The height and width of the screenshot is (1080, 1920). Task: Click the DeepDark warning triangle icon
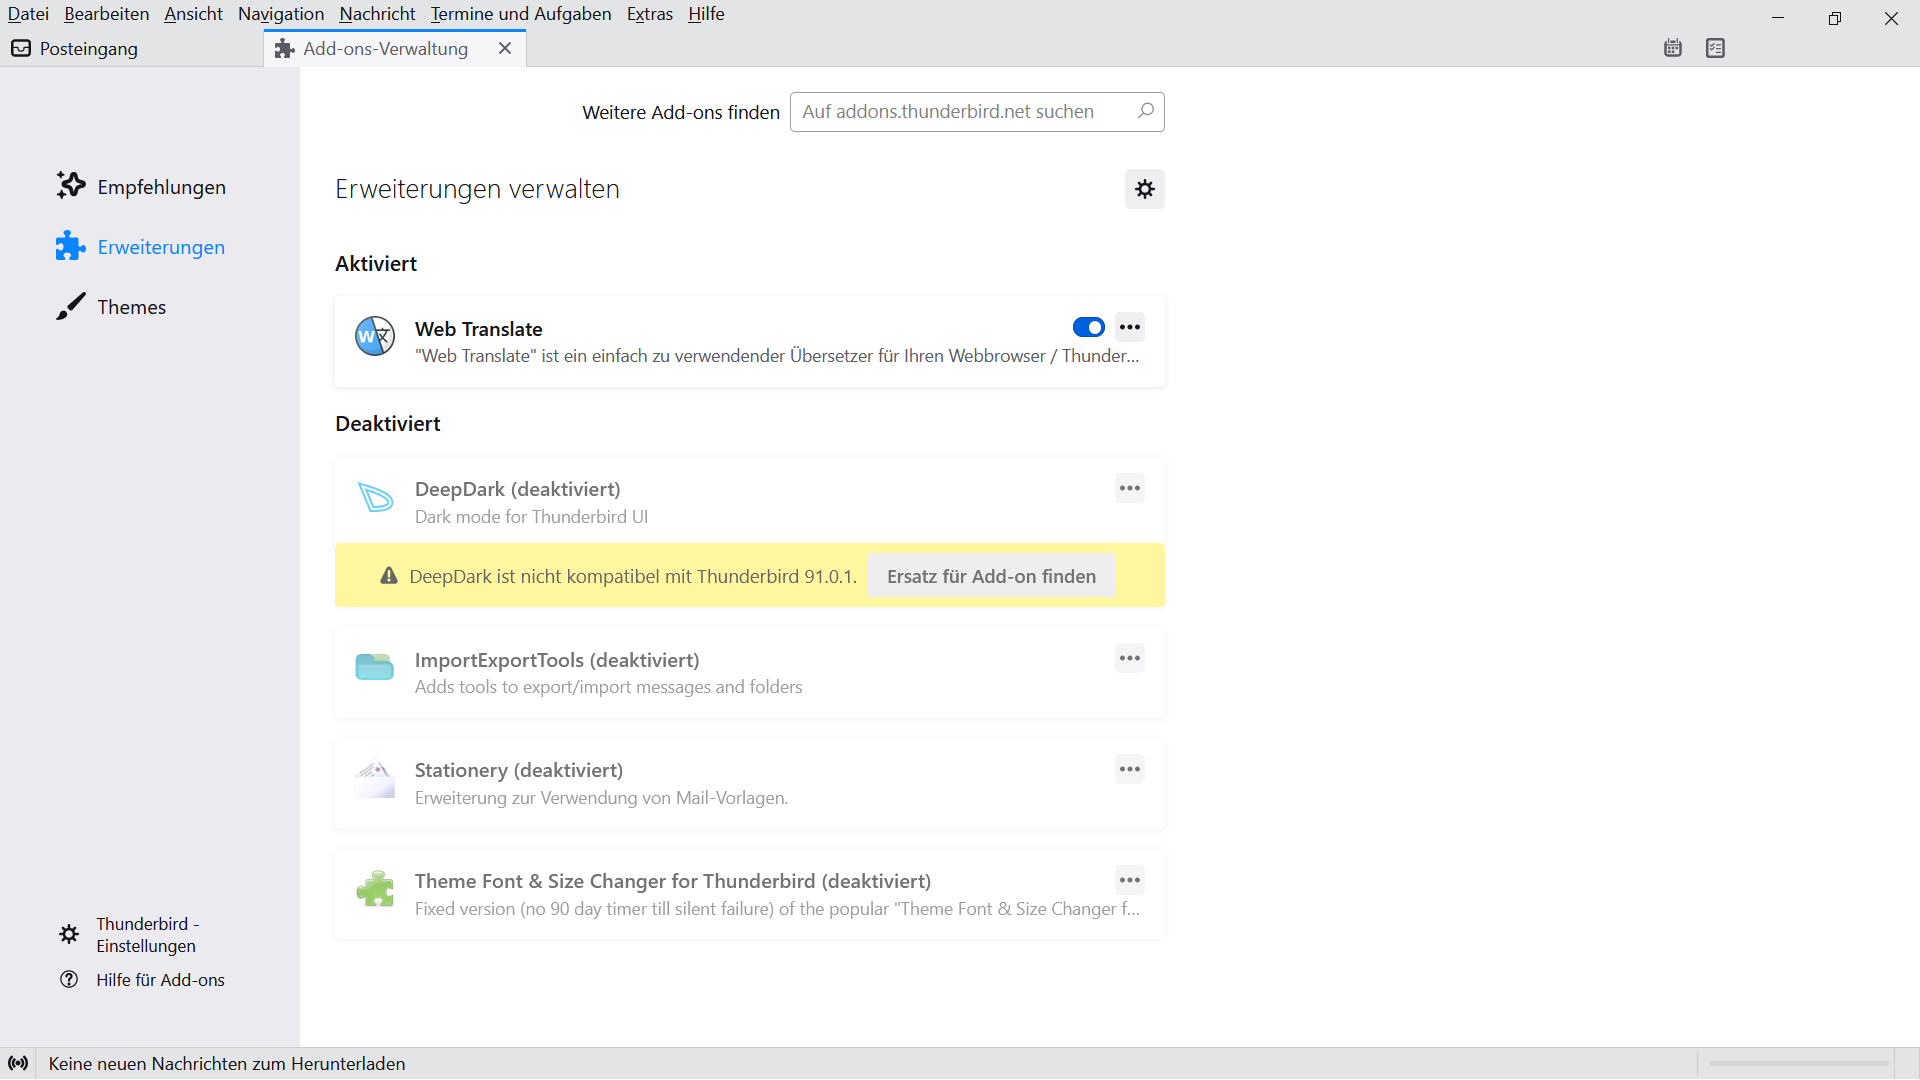point(389,575)
